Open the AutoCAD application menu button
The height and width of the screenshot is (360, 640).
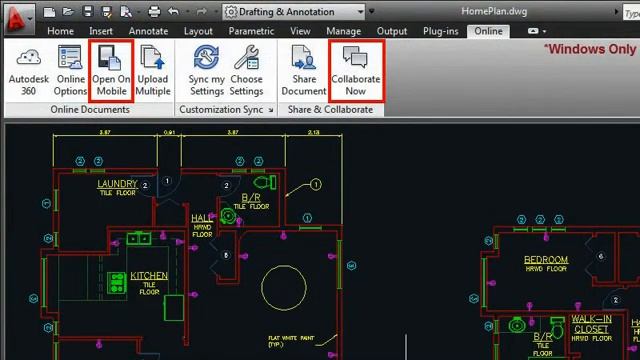coord(19,18)
